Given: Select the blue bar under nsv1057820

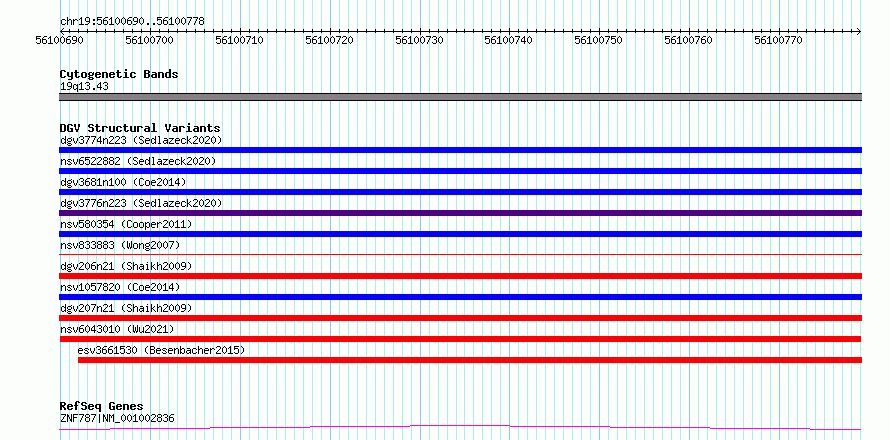Looking at the screenshot, I should point(460,297).
